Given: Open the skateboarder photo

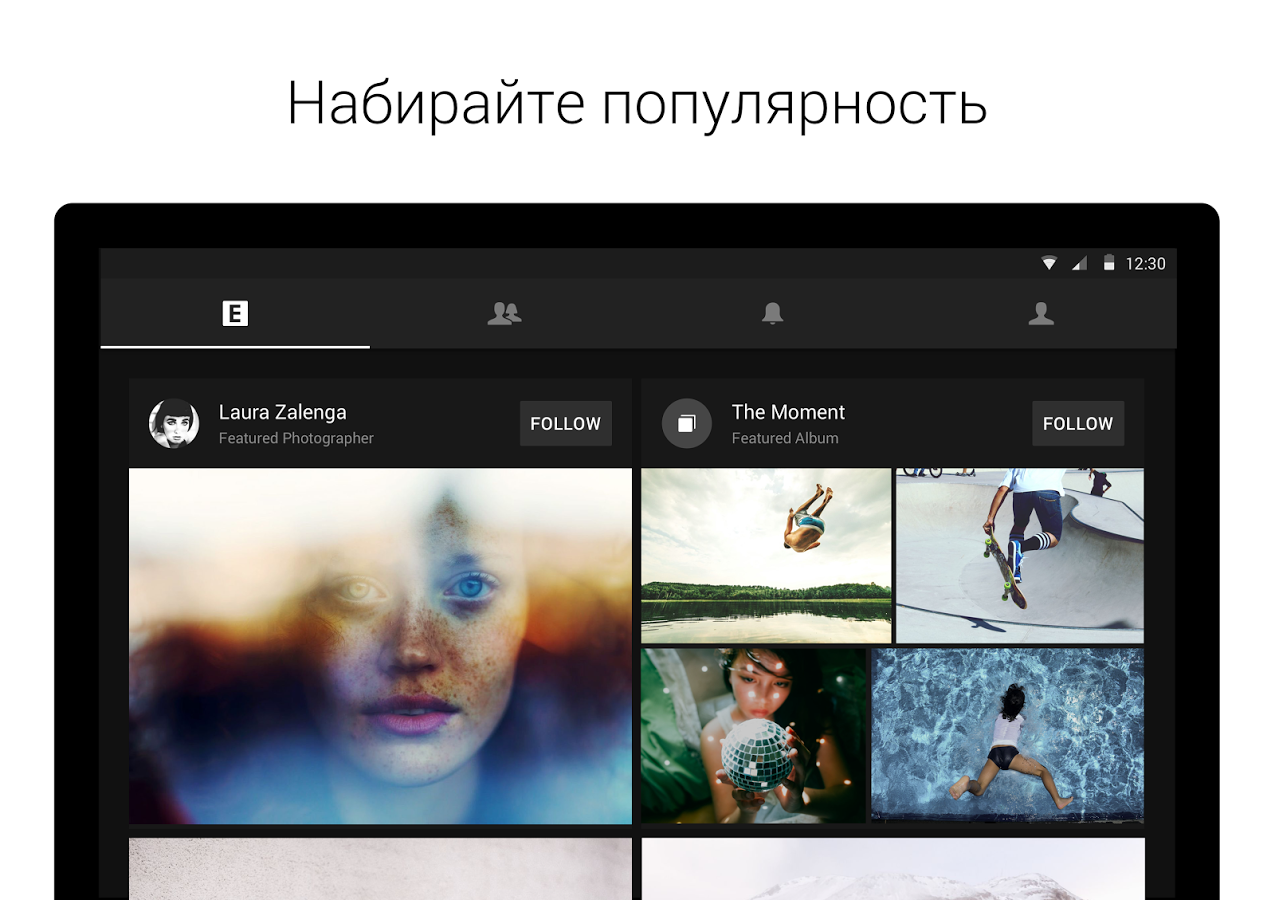Looking at the screenshot, I should click(1020, 555).
